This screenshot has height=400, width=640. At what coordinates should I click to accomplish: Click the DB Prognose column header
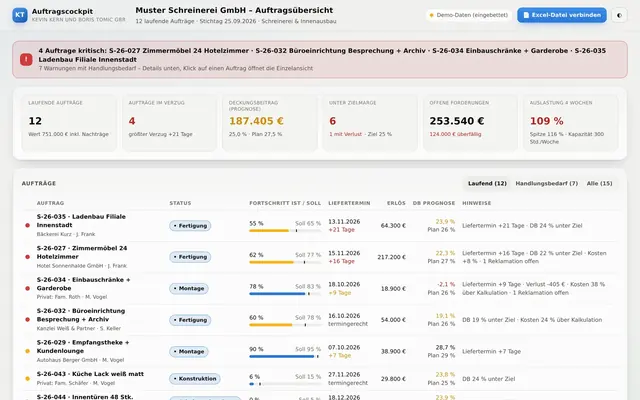pyautogui.click(x=433, y=203)
